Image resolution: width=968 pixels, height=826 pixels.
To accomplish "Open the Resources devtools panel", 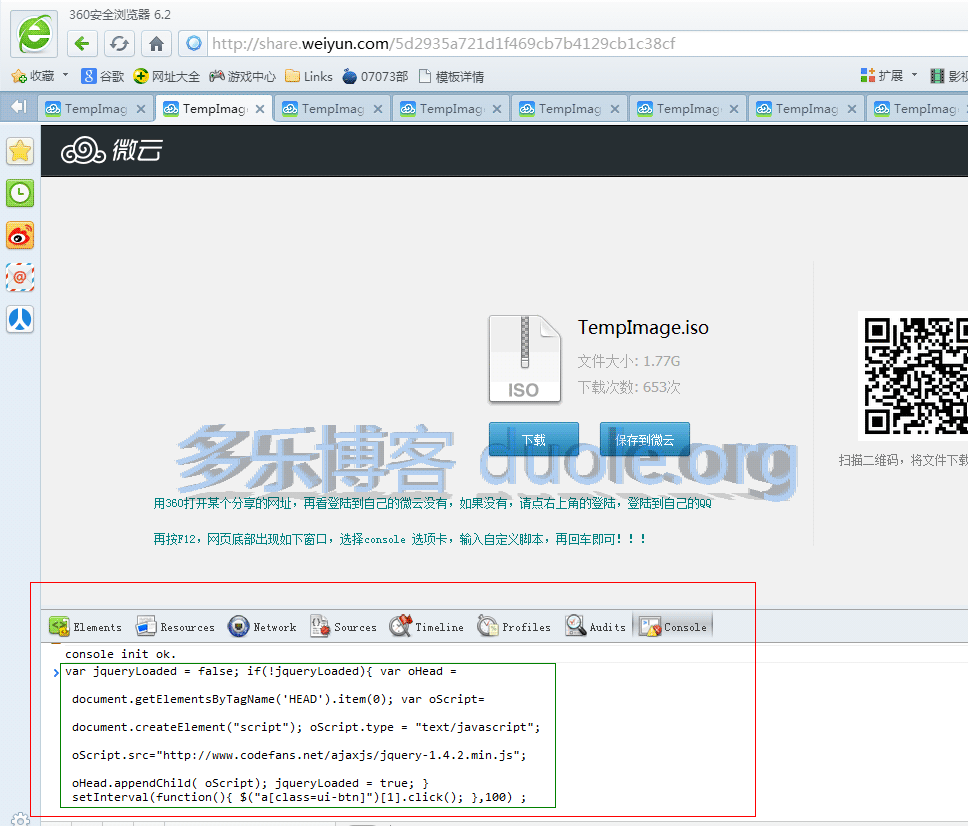I will [x=175, y=627].
